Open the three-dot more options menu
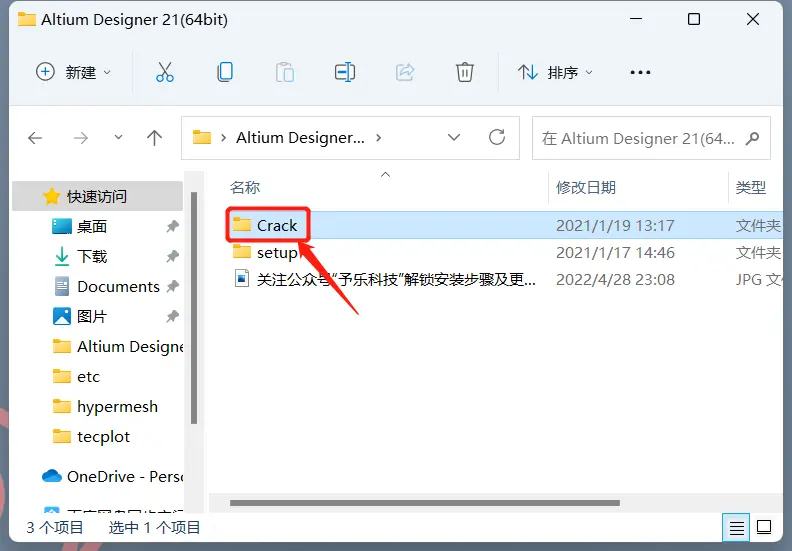Screen dimensions: 792x551 point(640,72)
